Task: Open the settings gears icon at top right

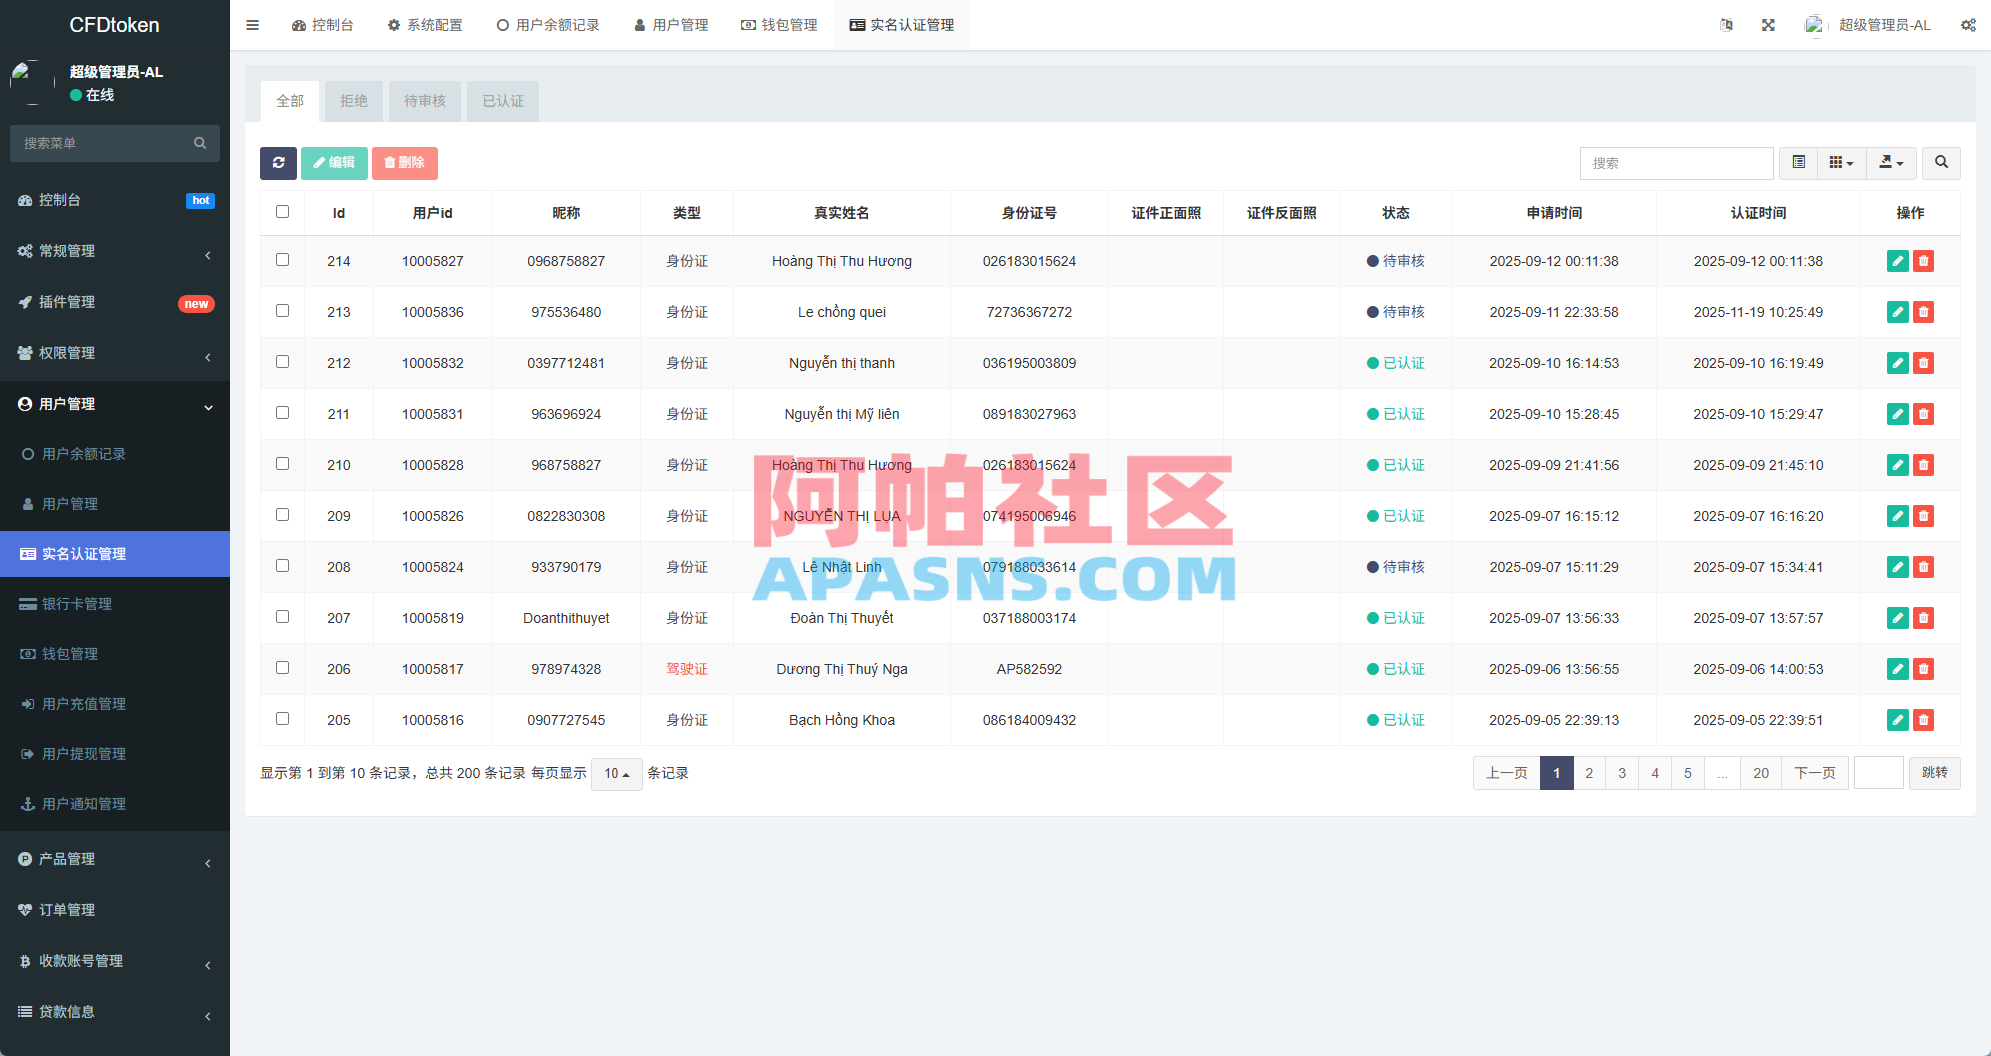Action: [1968, 25]
